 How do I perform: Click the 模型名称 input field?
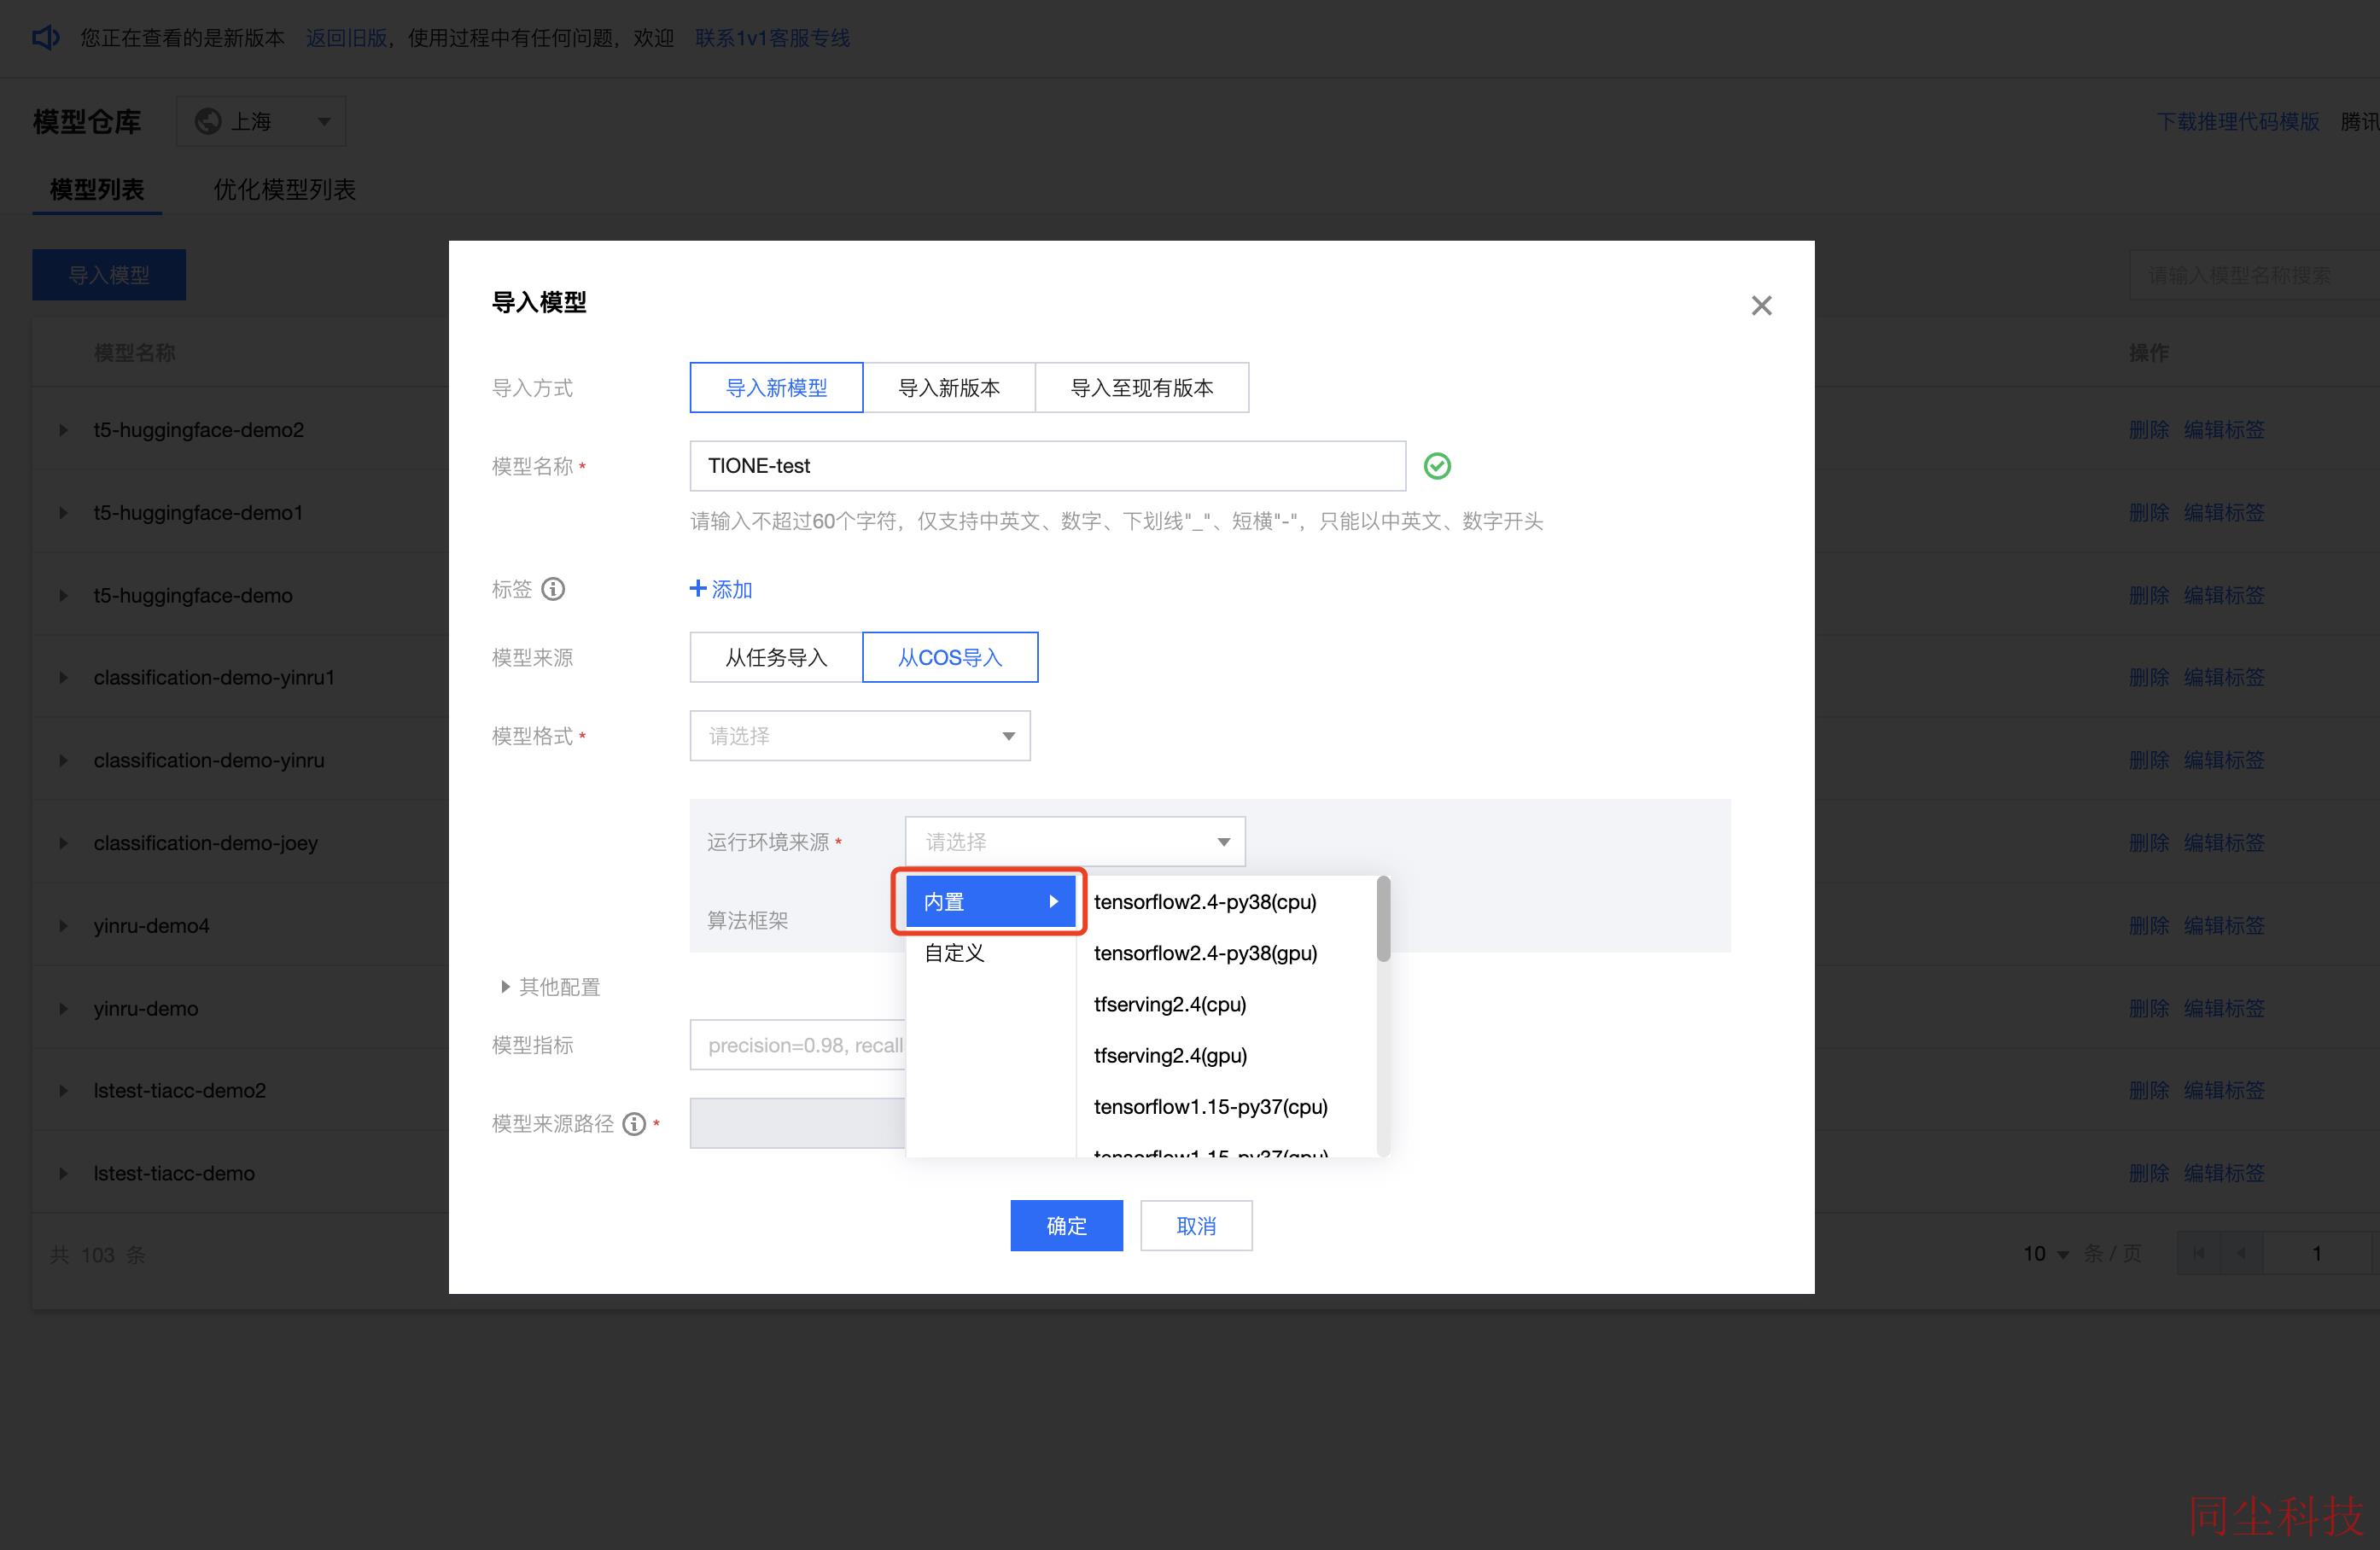click(1047, 466)
